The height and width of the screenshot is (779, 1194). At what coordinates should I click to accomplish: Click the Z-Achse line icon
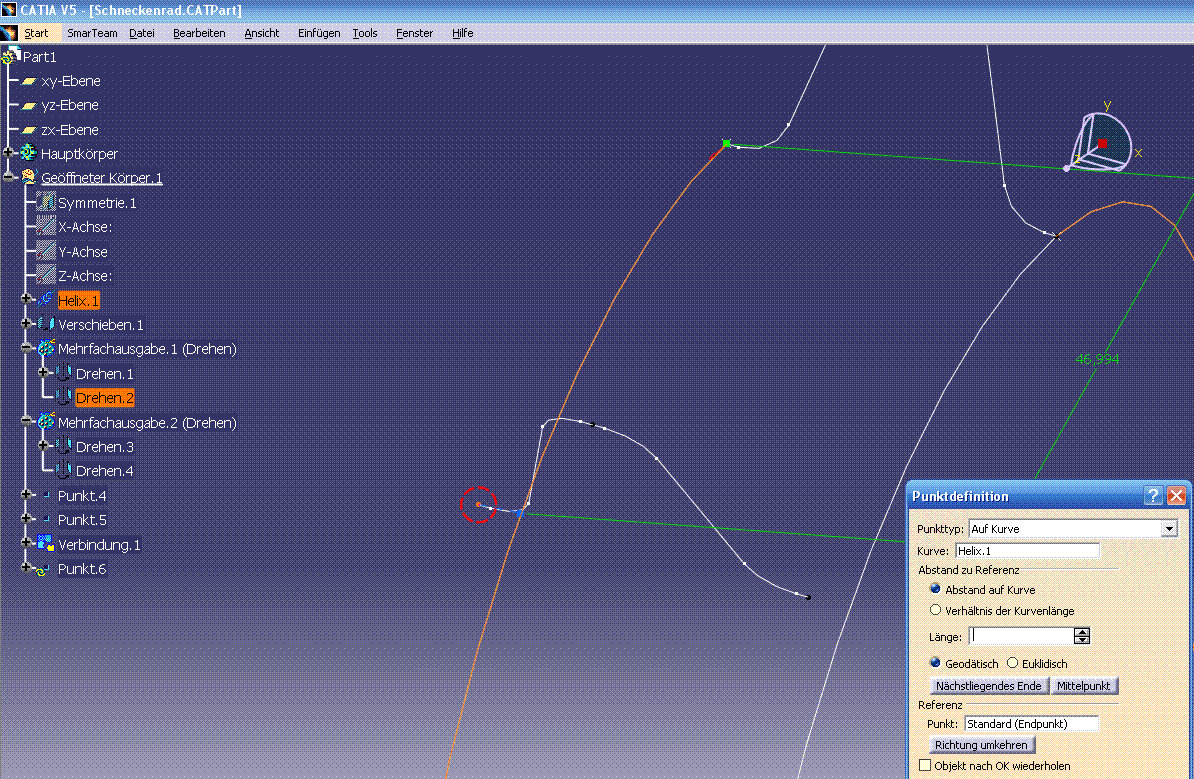click(x=46, y=275)
